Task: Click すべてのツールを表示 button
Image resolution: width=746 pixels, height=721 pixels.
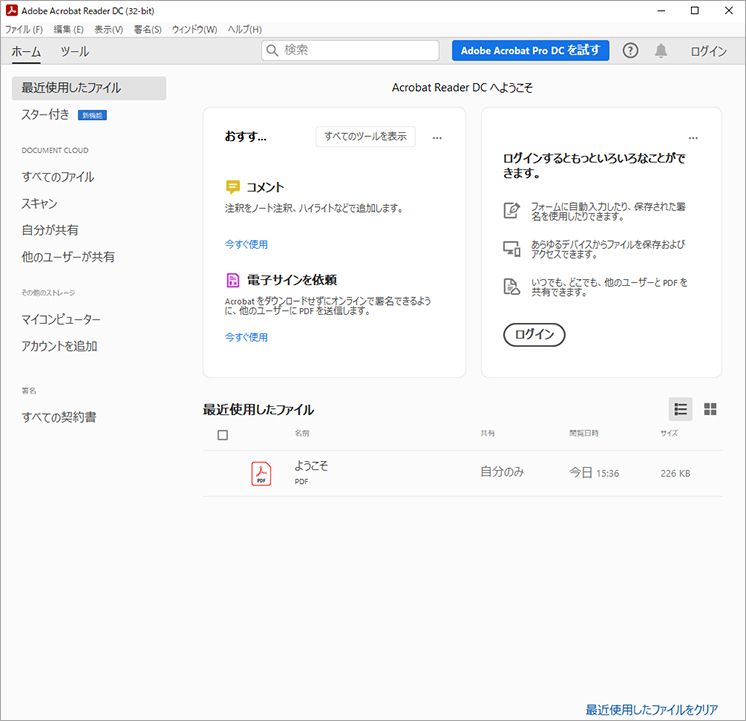Action: pyautogui.click(x=365, y=137)
